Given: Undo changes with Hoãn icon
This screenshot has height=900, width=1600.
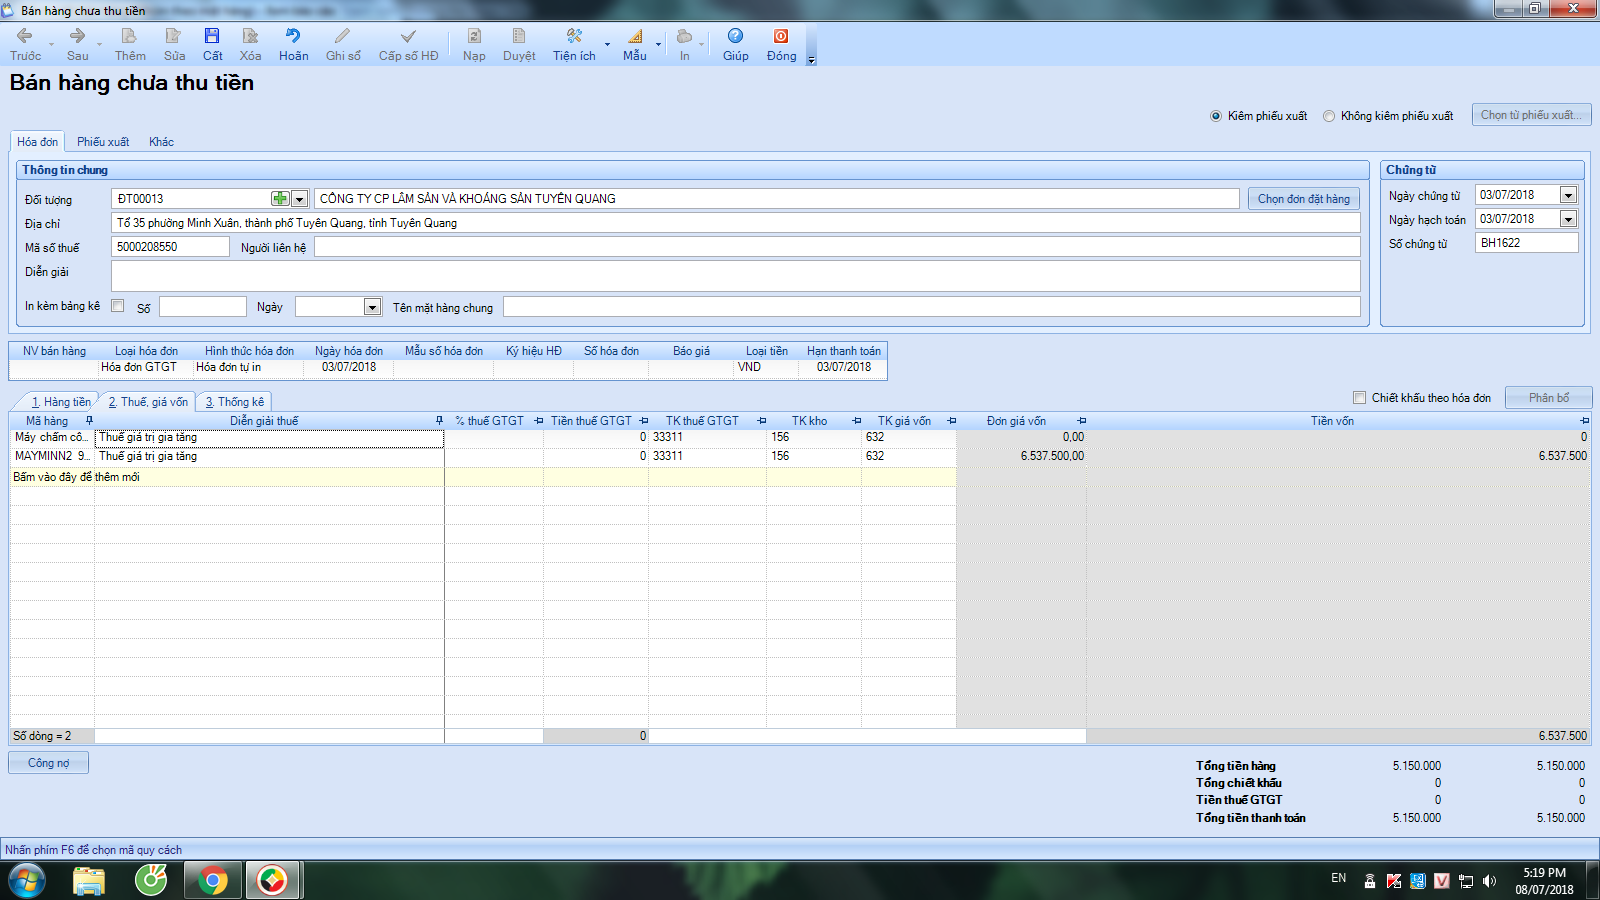Looking at the screenshot, I should tap(293, 45).
